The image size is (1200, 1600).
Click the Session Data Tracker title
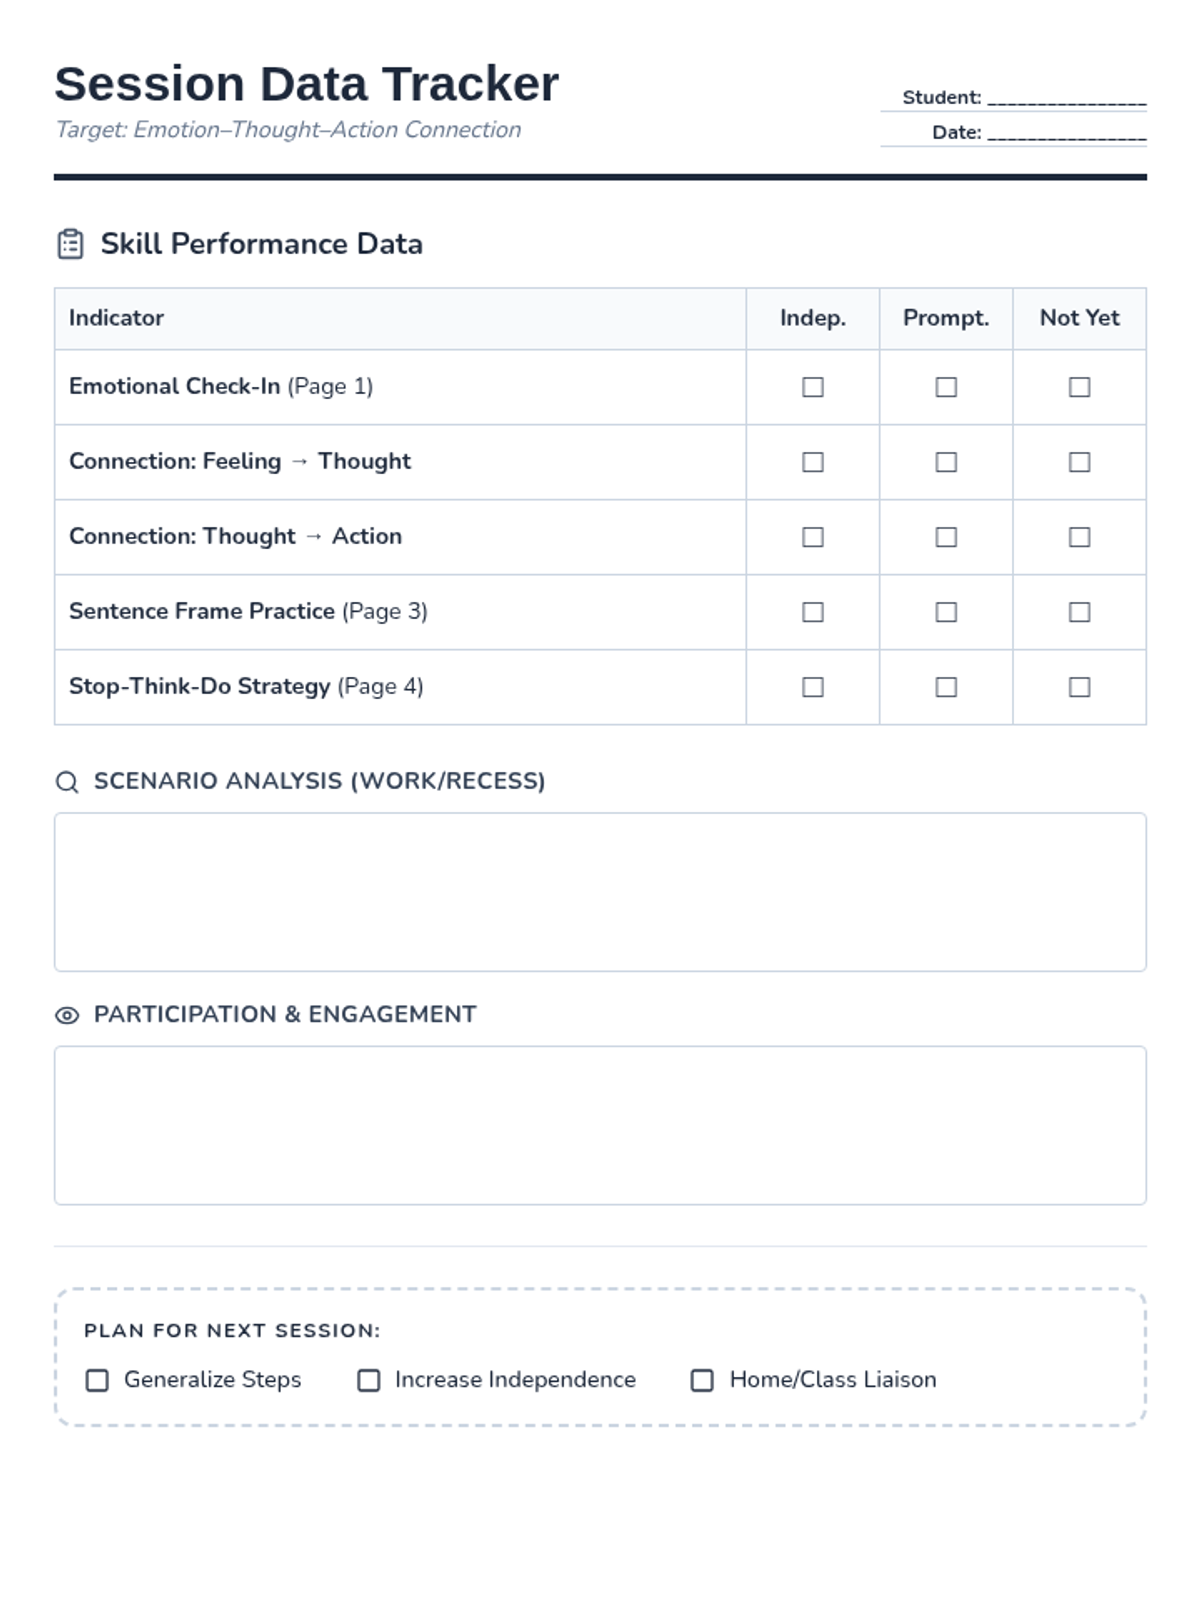click(306, 84)
